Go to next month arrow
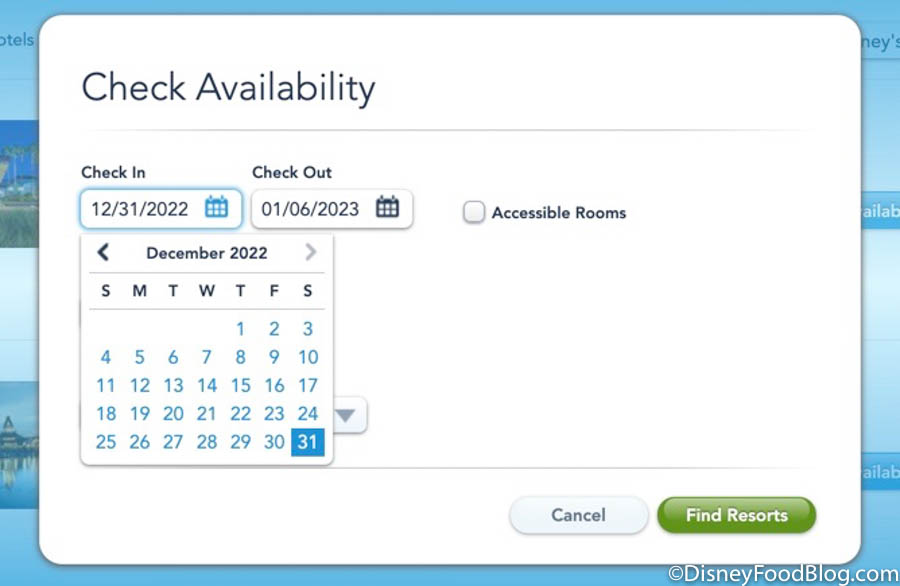900x586 pixels. point(311,253)
